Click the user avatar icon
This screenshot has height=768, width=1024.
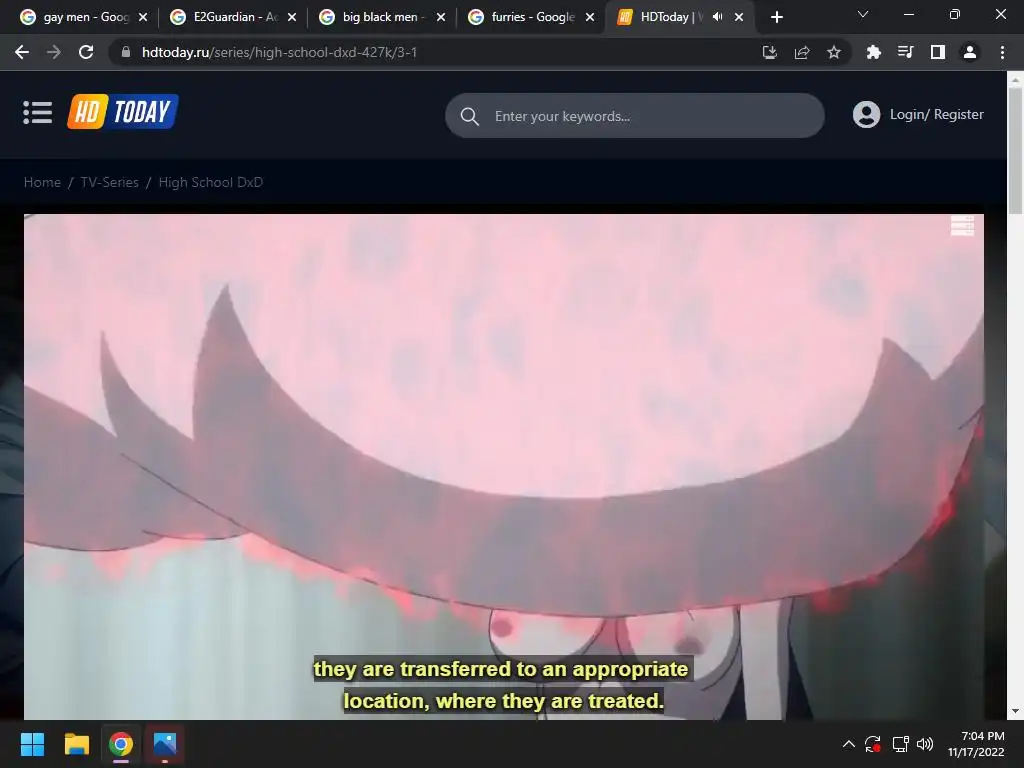866,114
